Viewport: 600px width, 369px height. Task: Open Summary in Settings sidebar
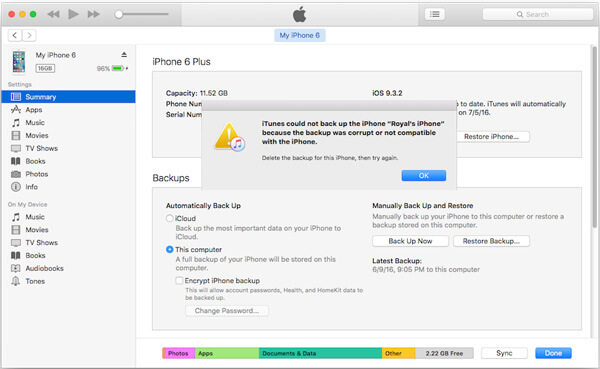(68, 97)
